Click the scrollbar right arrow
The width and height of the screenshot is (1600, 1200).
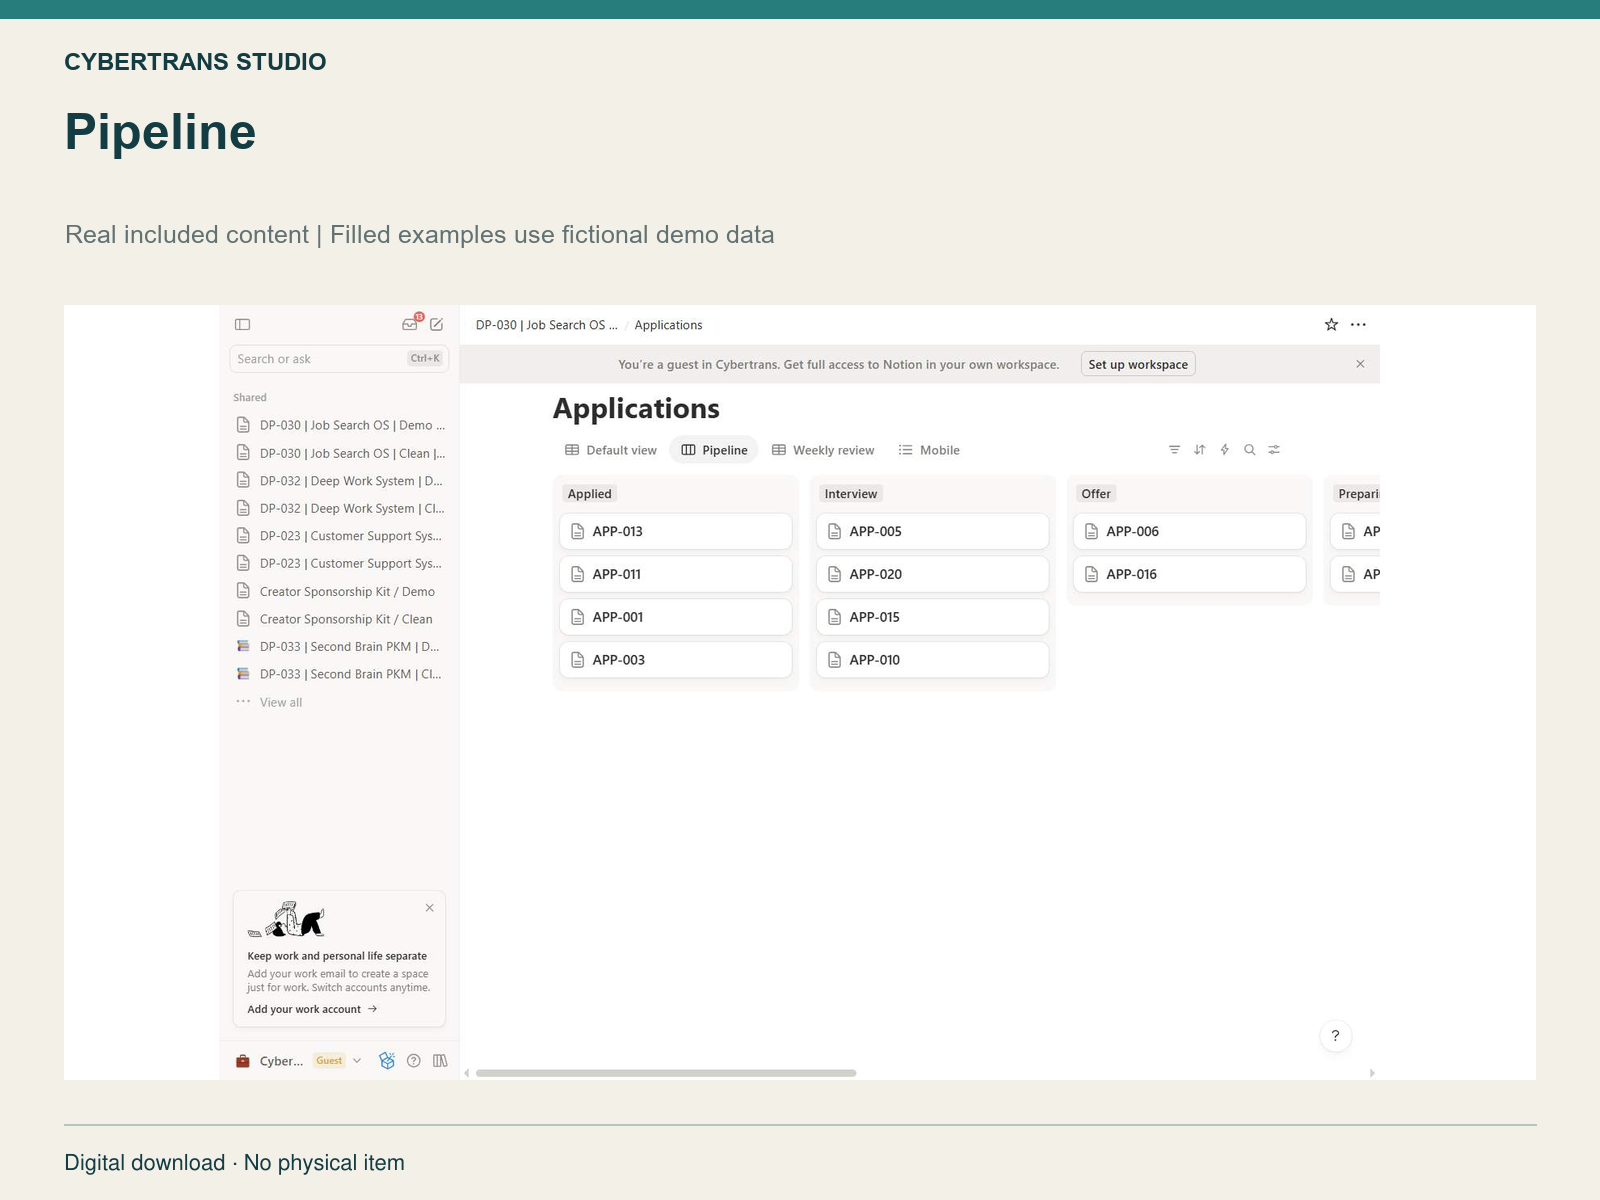click(x=1372, y=1073)
